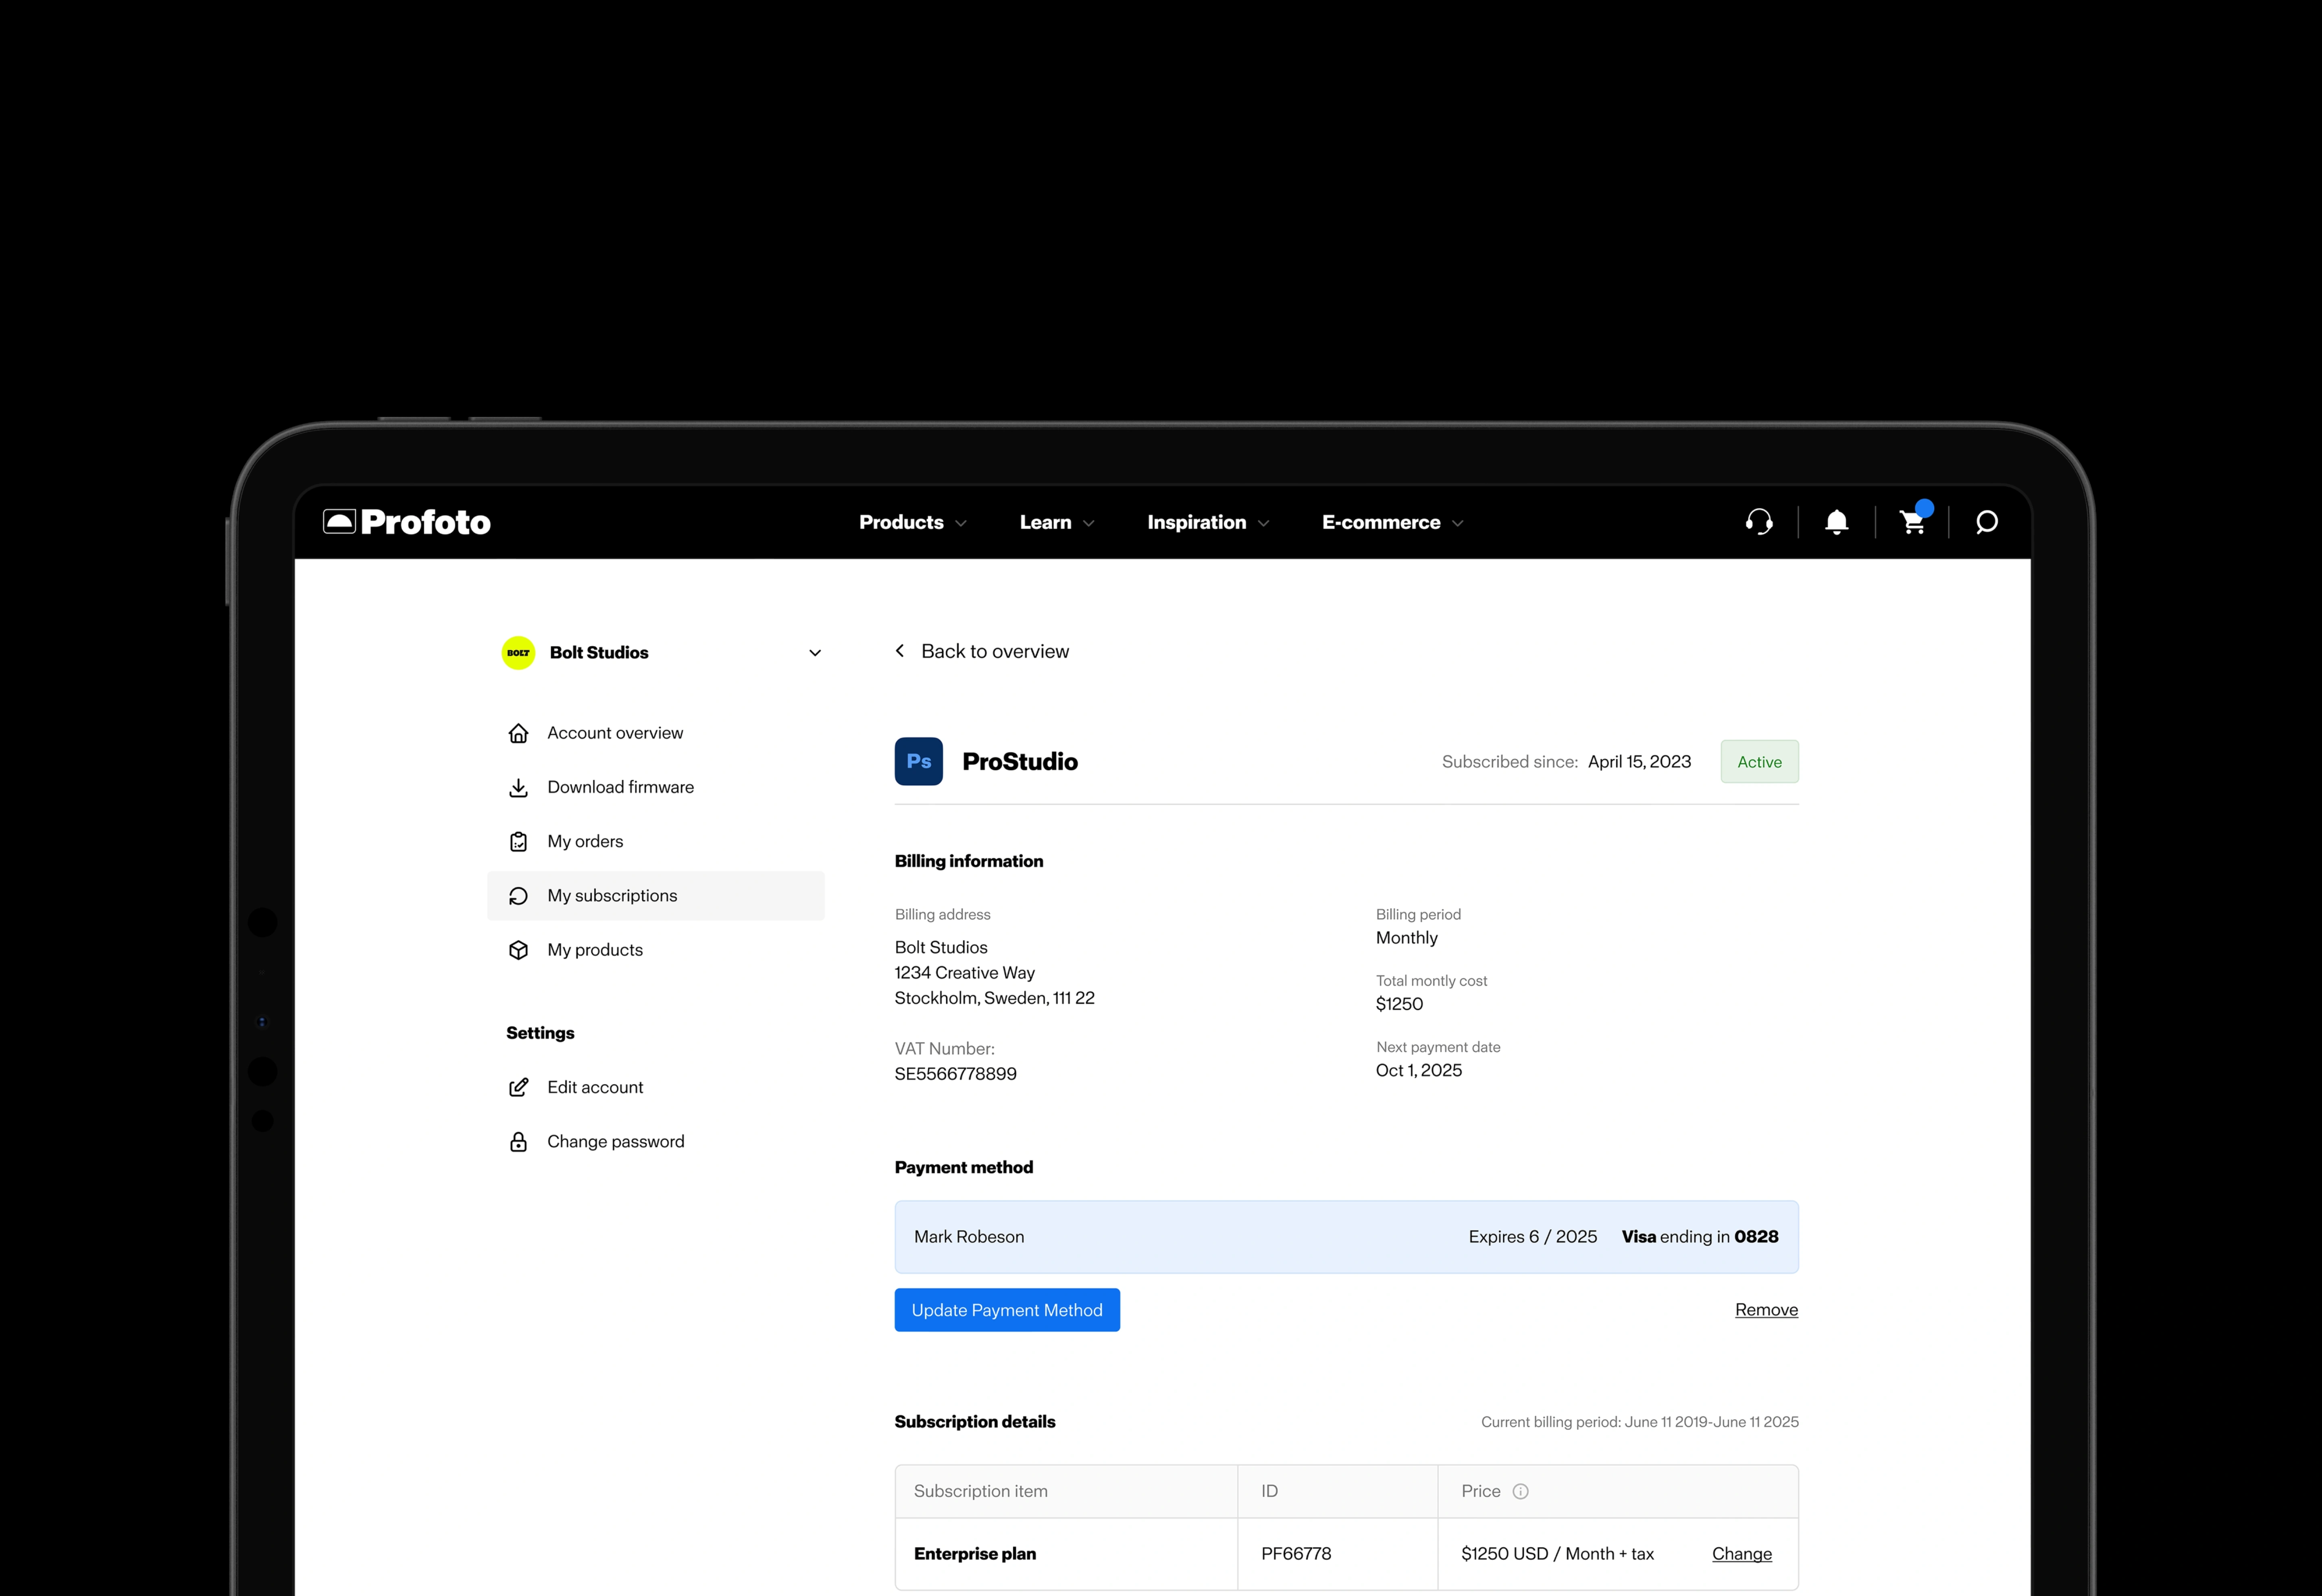Click the Remove payment link
This screenshot has height=1596, width=2322.
(1766, 1310)
